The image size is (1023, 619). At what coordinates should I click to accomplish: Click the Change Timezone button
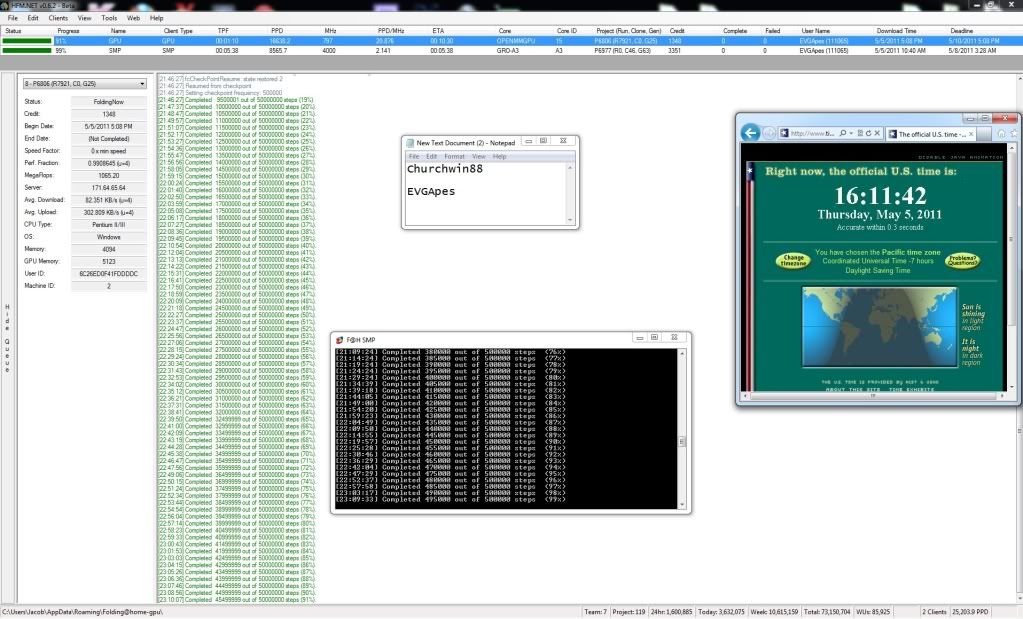[791, 261]
